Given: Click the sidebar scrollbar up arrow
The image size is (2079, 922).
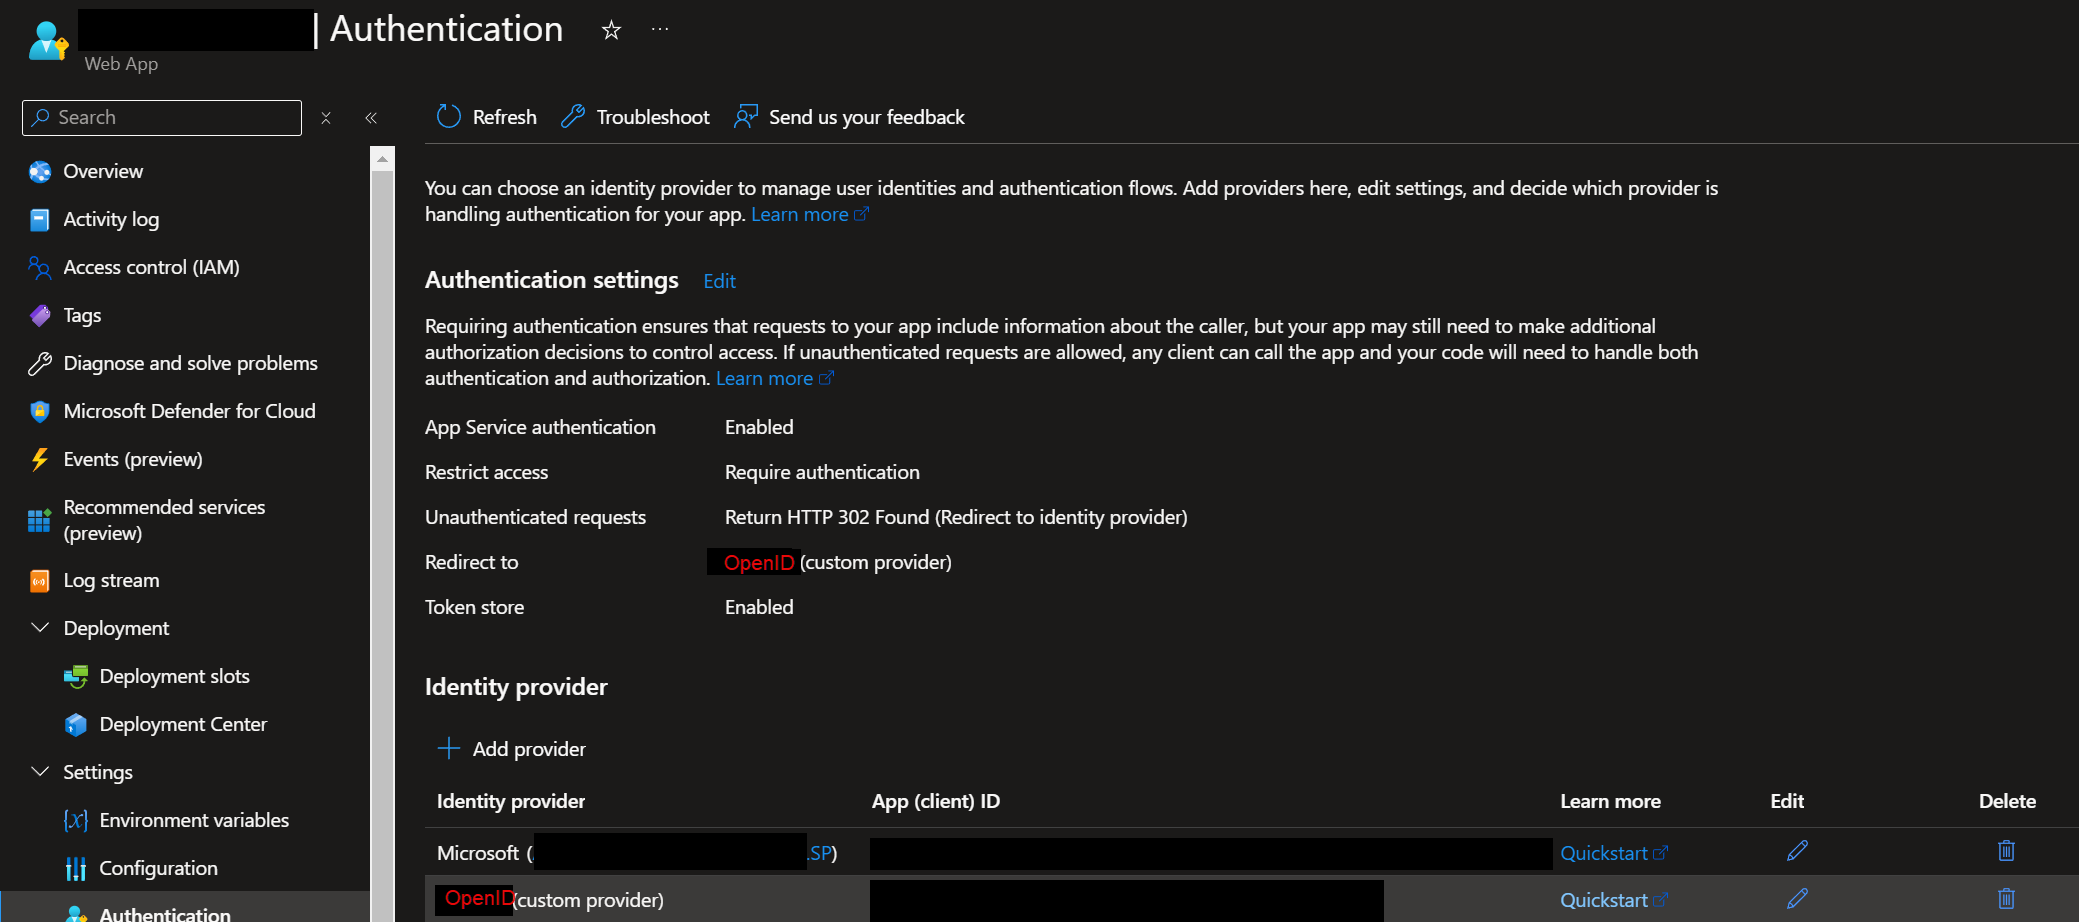Looking at the screenshot, I should [382, 159].
